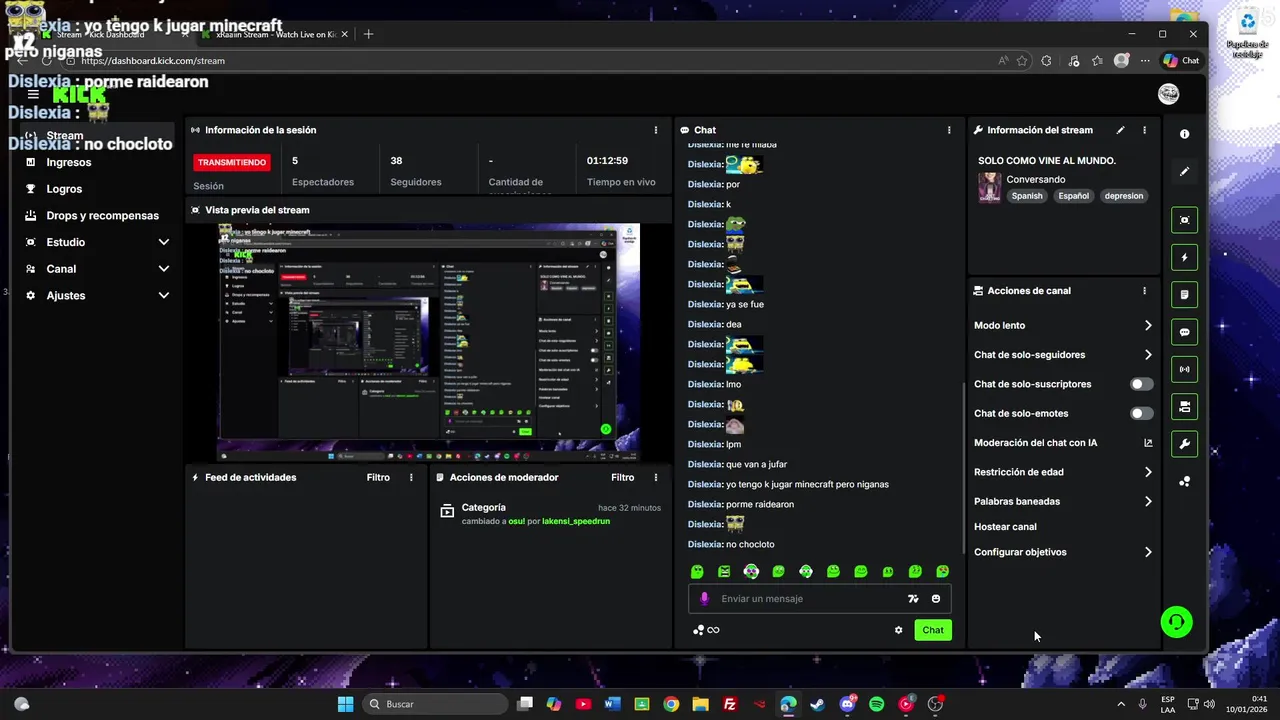Open AI chat moderation external link icon
This screenshot has width=1280, height=720.
1148,443
